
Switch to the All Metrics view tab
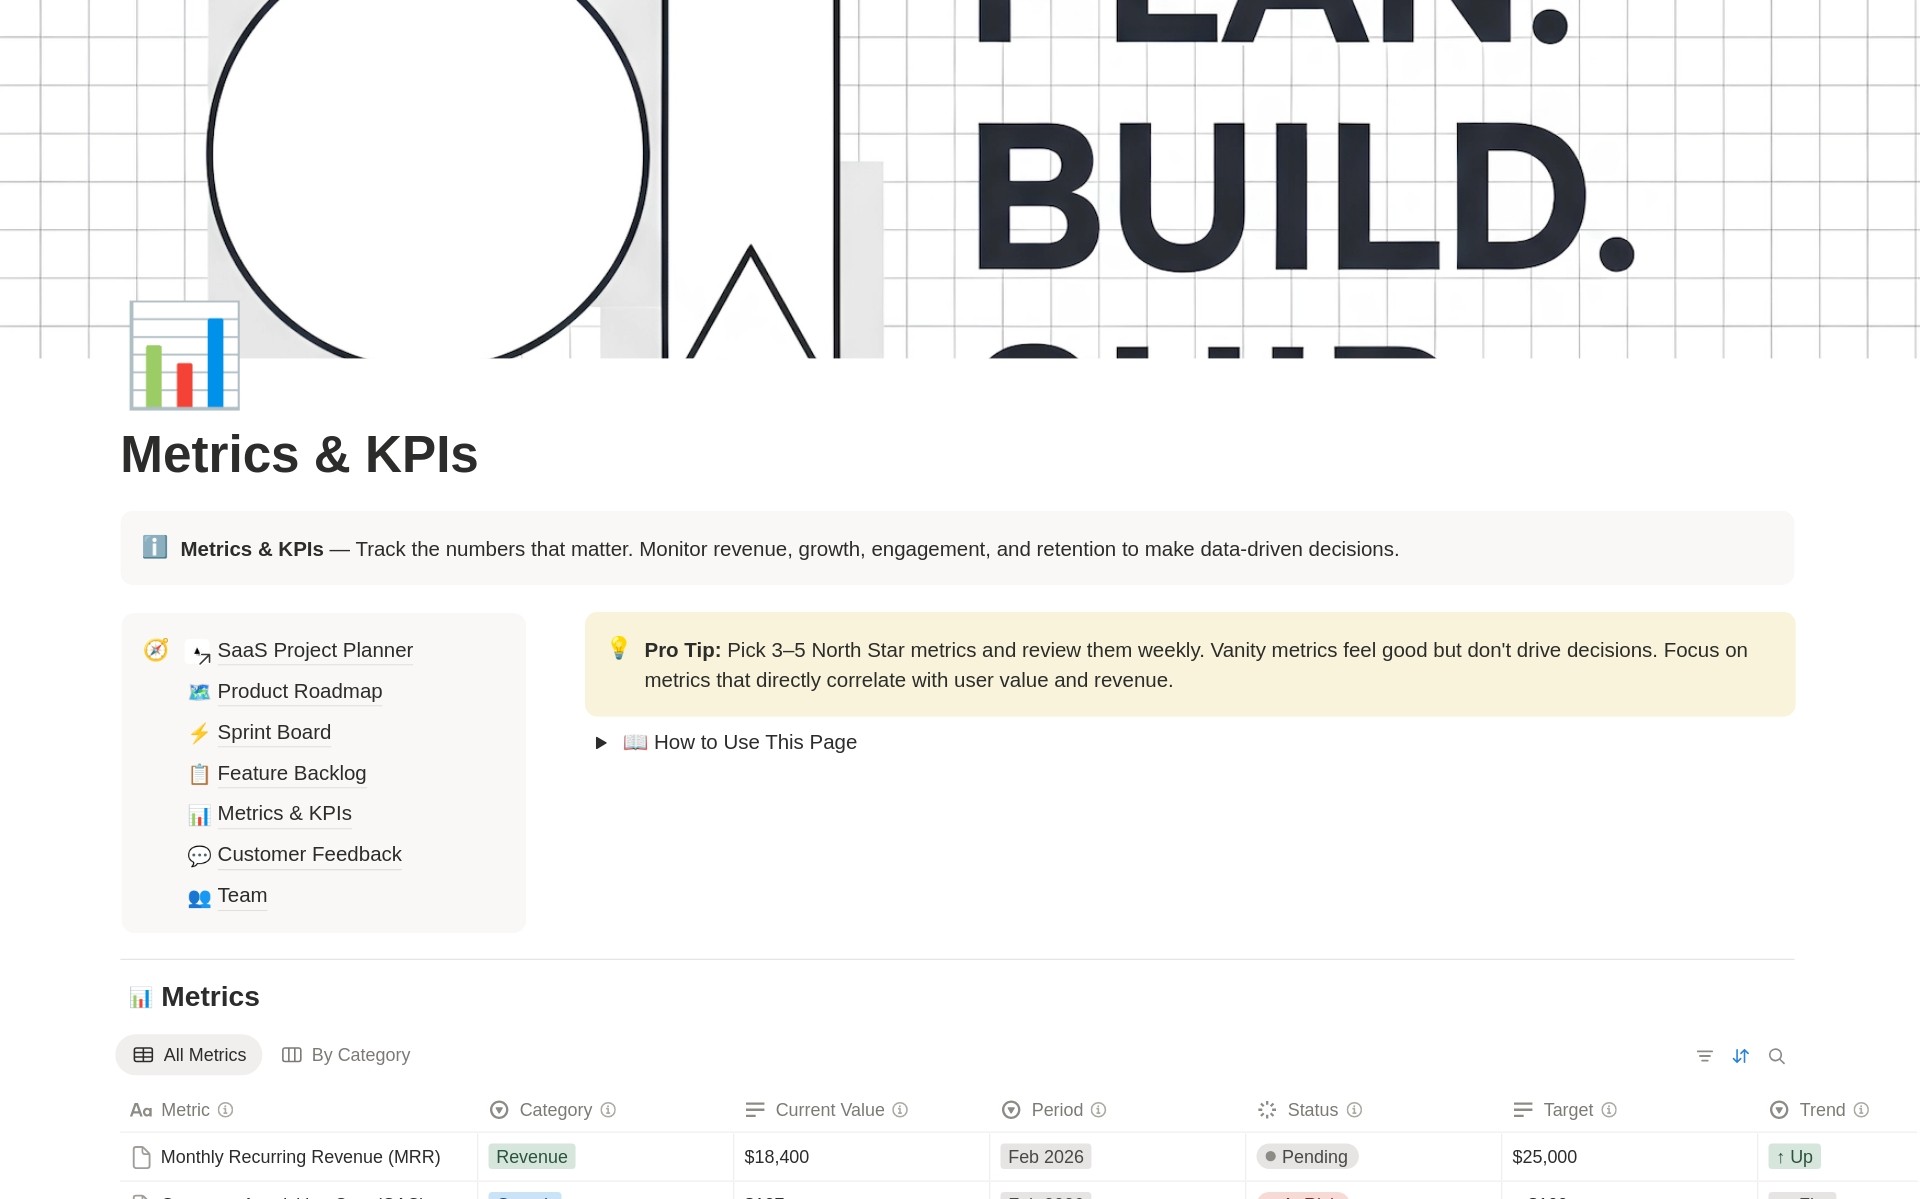tap(189, 1055)
